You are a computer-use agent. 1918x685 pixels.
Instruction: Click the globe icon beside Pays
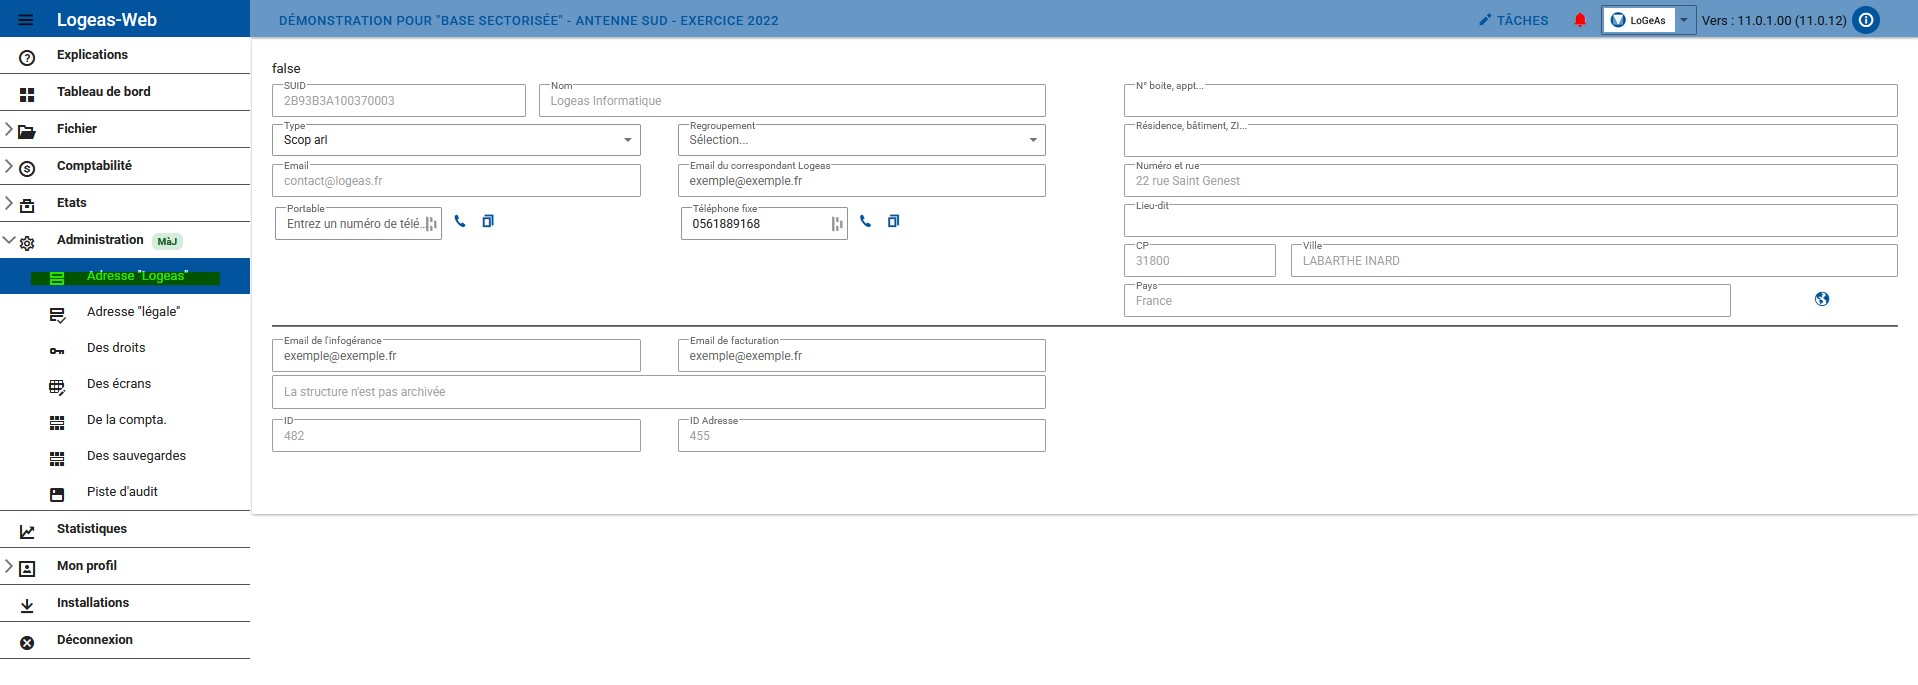tap(1822, 299)
